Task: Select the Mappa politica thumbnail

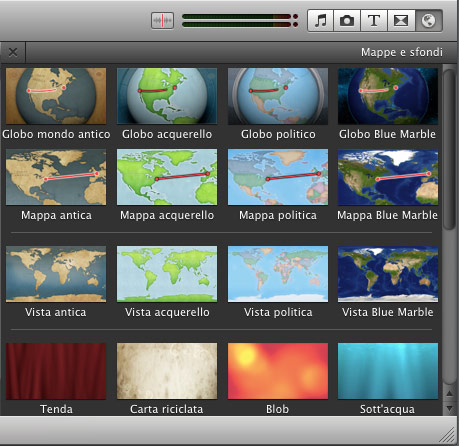Action: click(278, 177)
